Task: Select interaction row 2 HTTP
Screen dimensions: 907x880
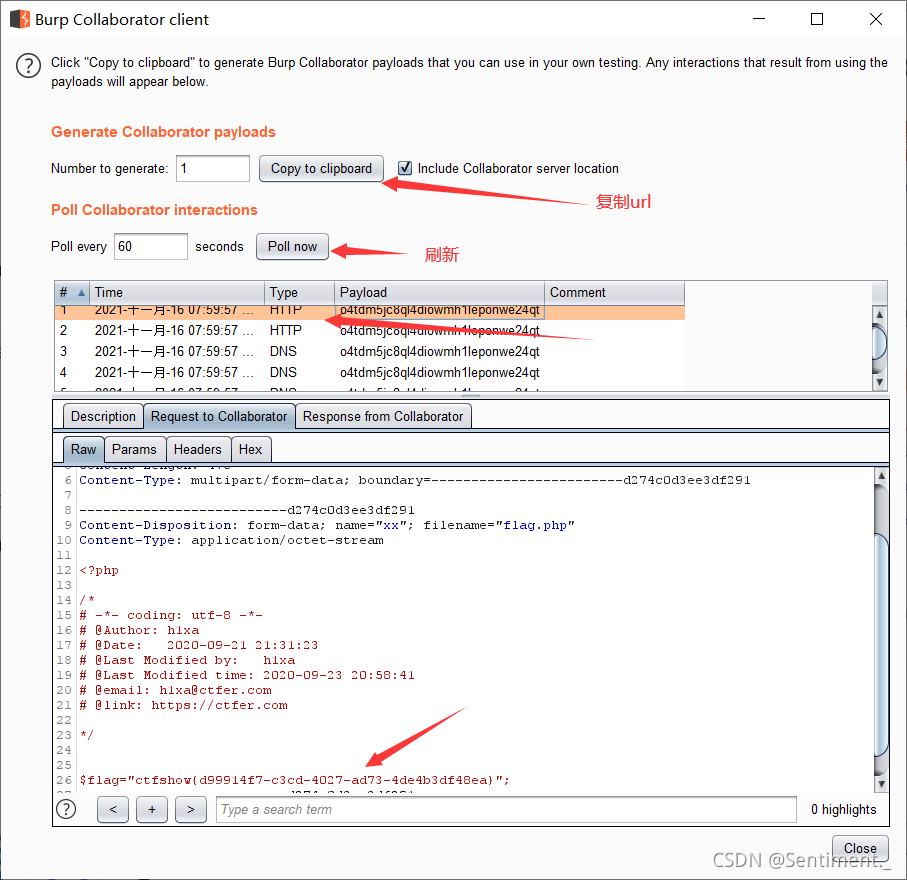Action: click(370, 330)
